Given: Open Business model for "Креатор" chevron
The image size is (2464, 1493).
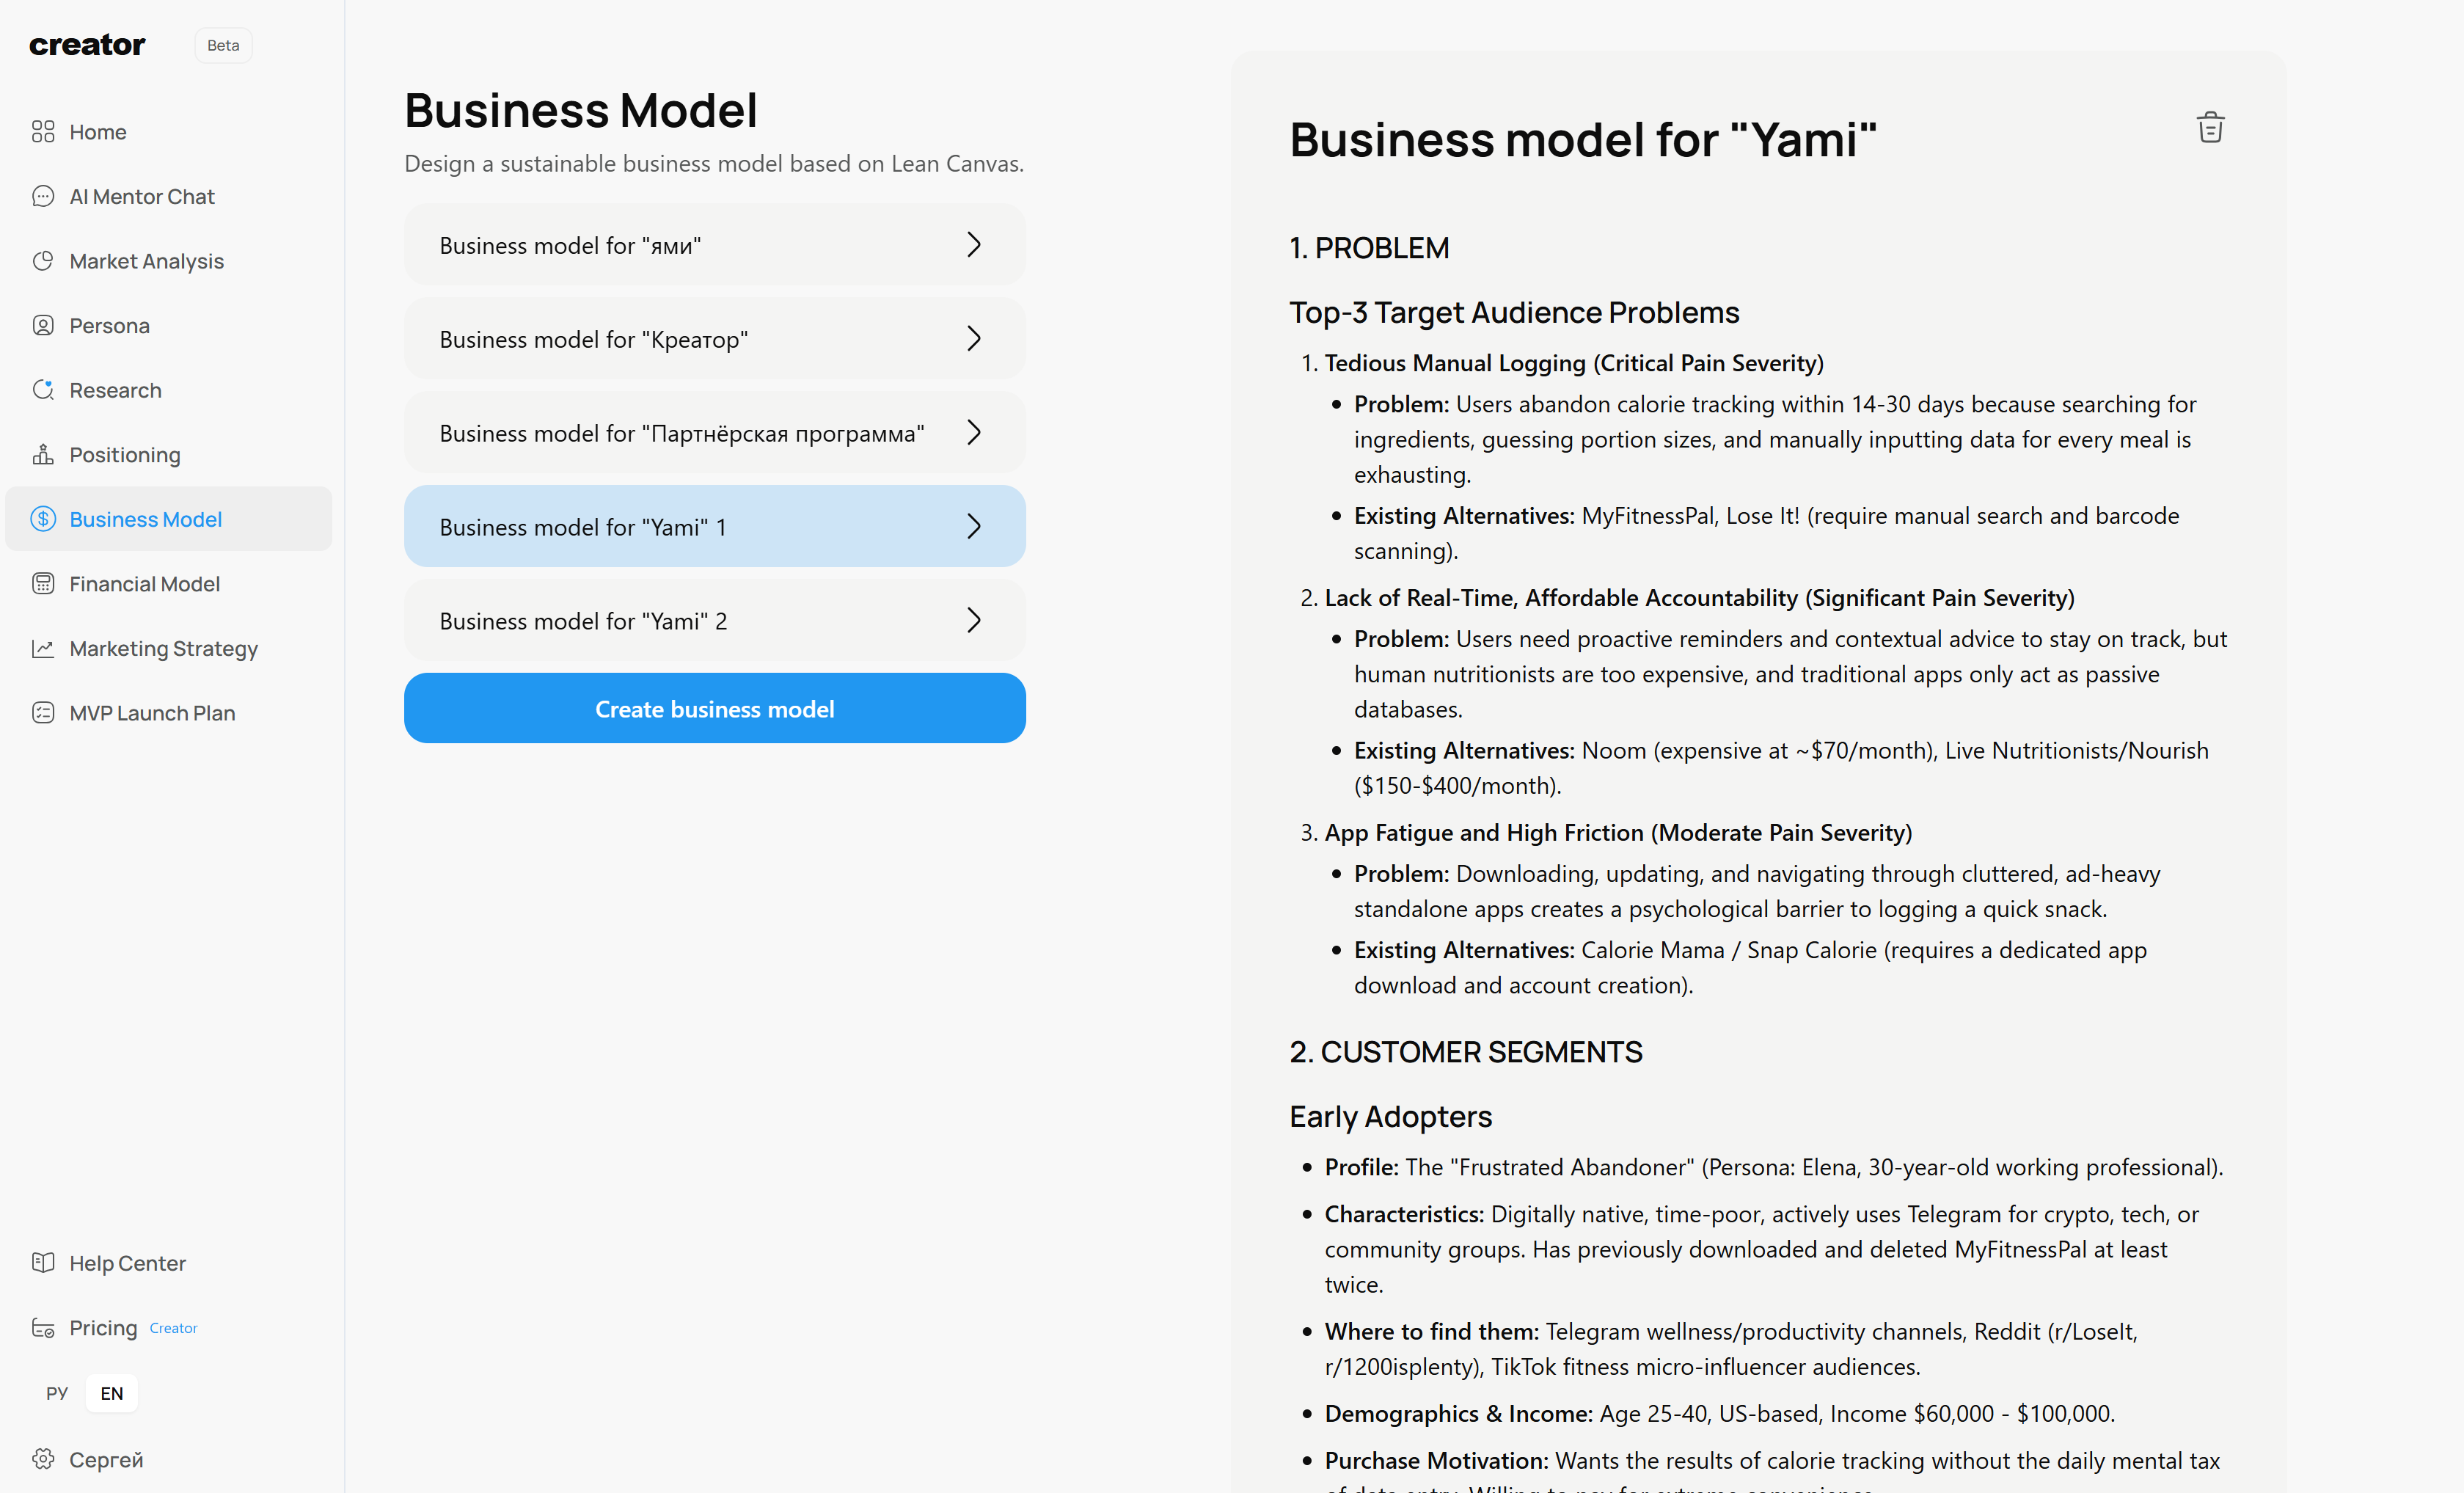Looking at the screenshot, I should click(x=974, y=338).
